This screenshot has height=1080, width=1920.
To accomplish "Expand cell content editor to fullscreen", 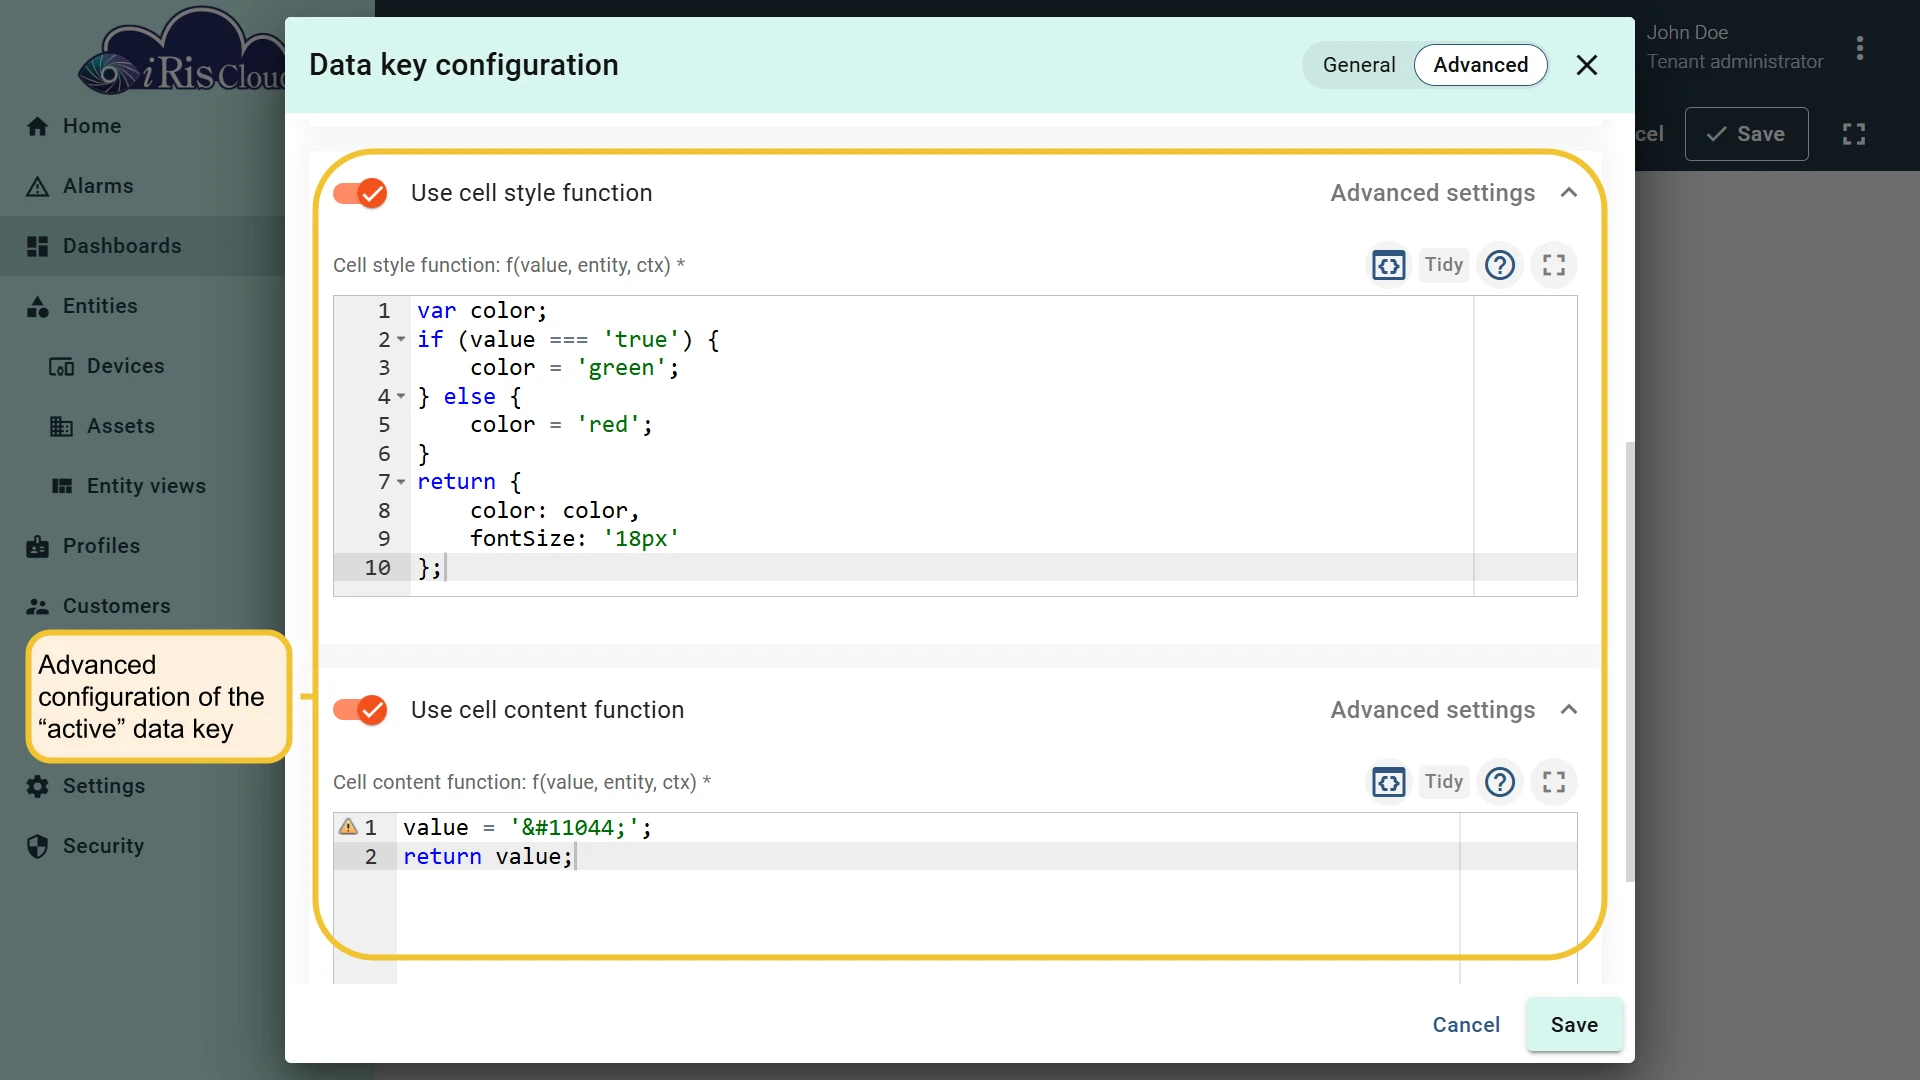I will coord(1554,782).
